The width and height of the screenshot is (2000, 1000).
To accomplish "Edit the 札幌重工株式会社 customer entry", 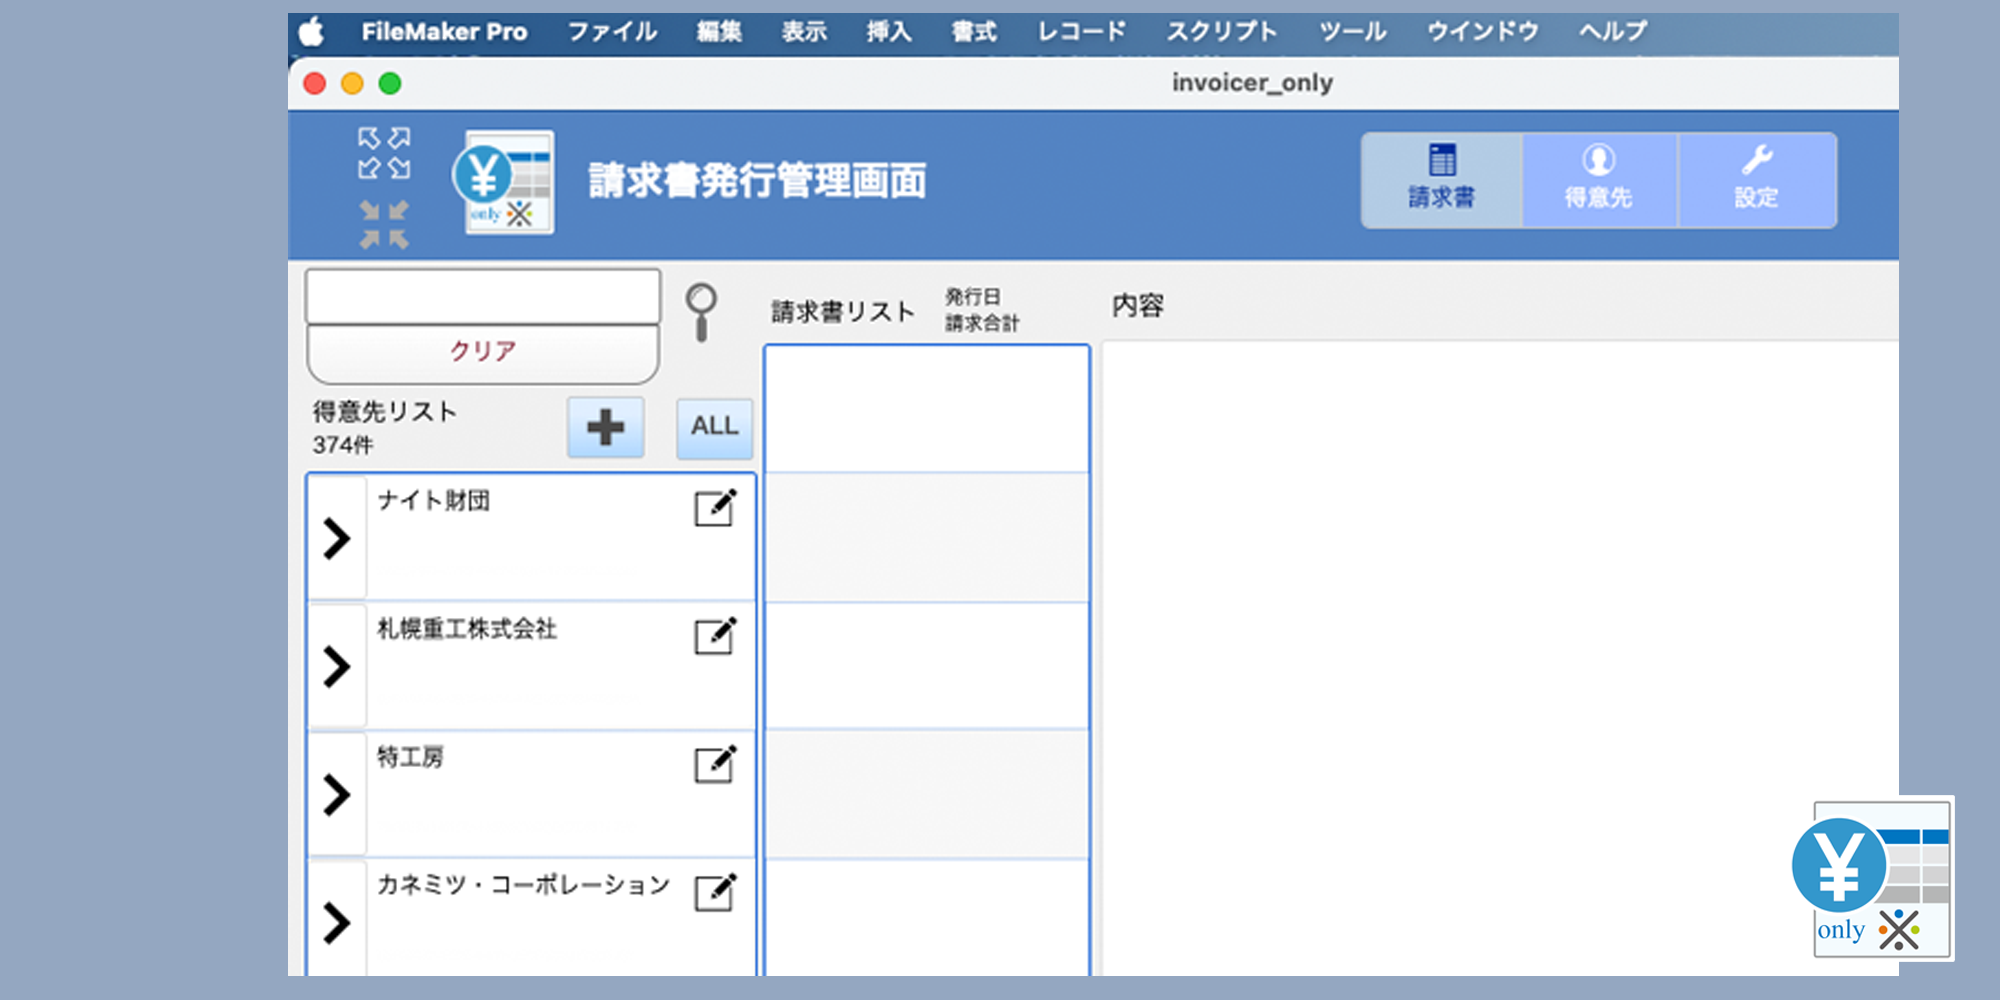I will tap(715, 636).
